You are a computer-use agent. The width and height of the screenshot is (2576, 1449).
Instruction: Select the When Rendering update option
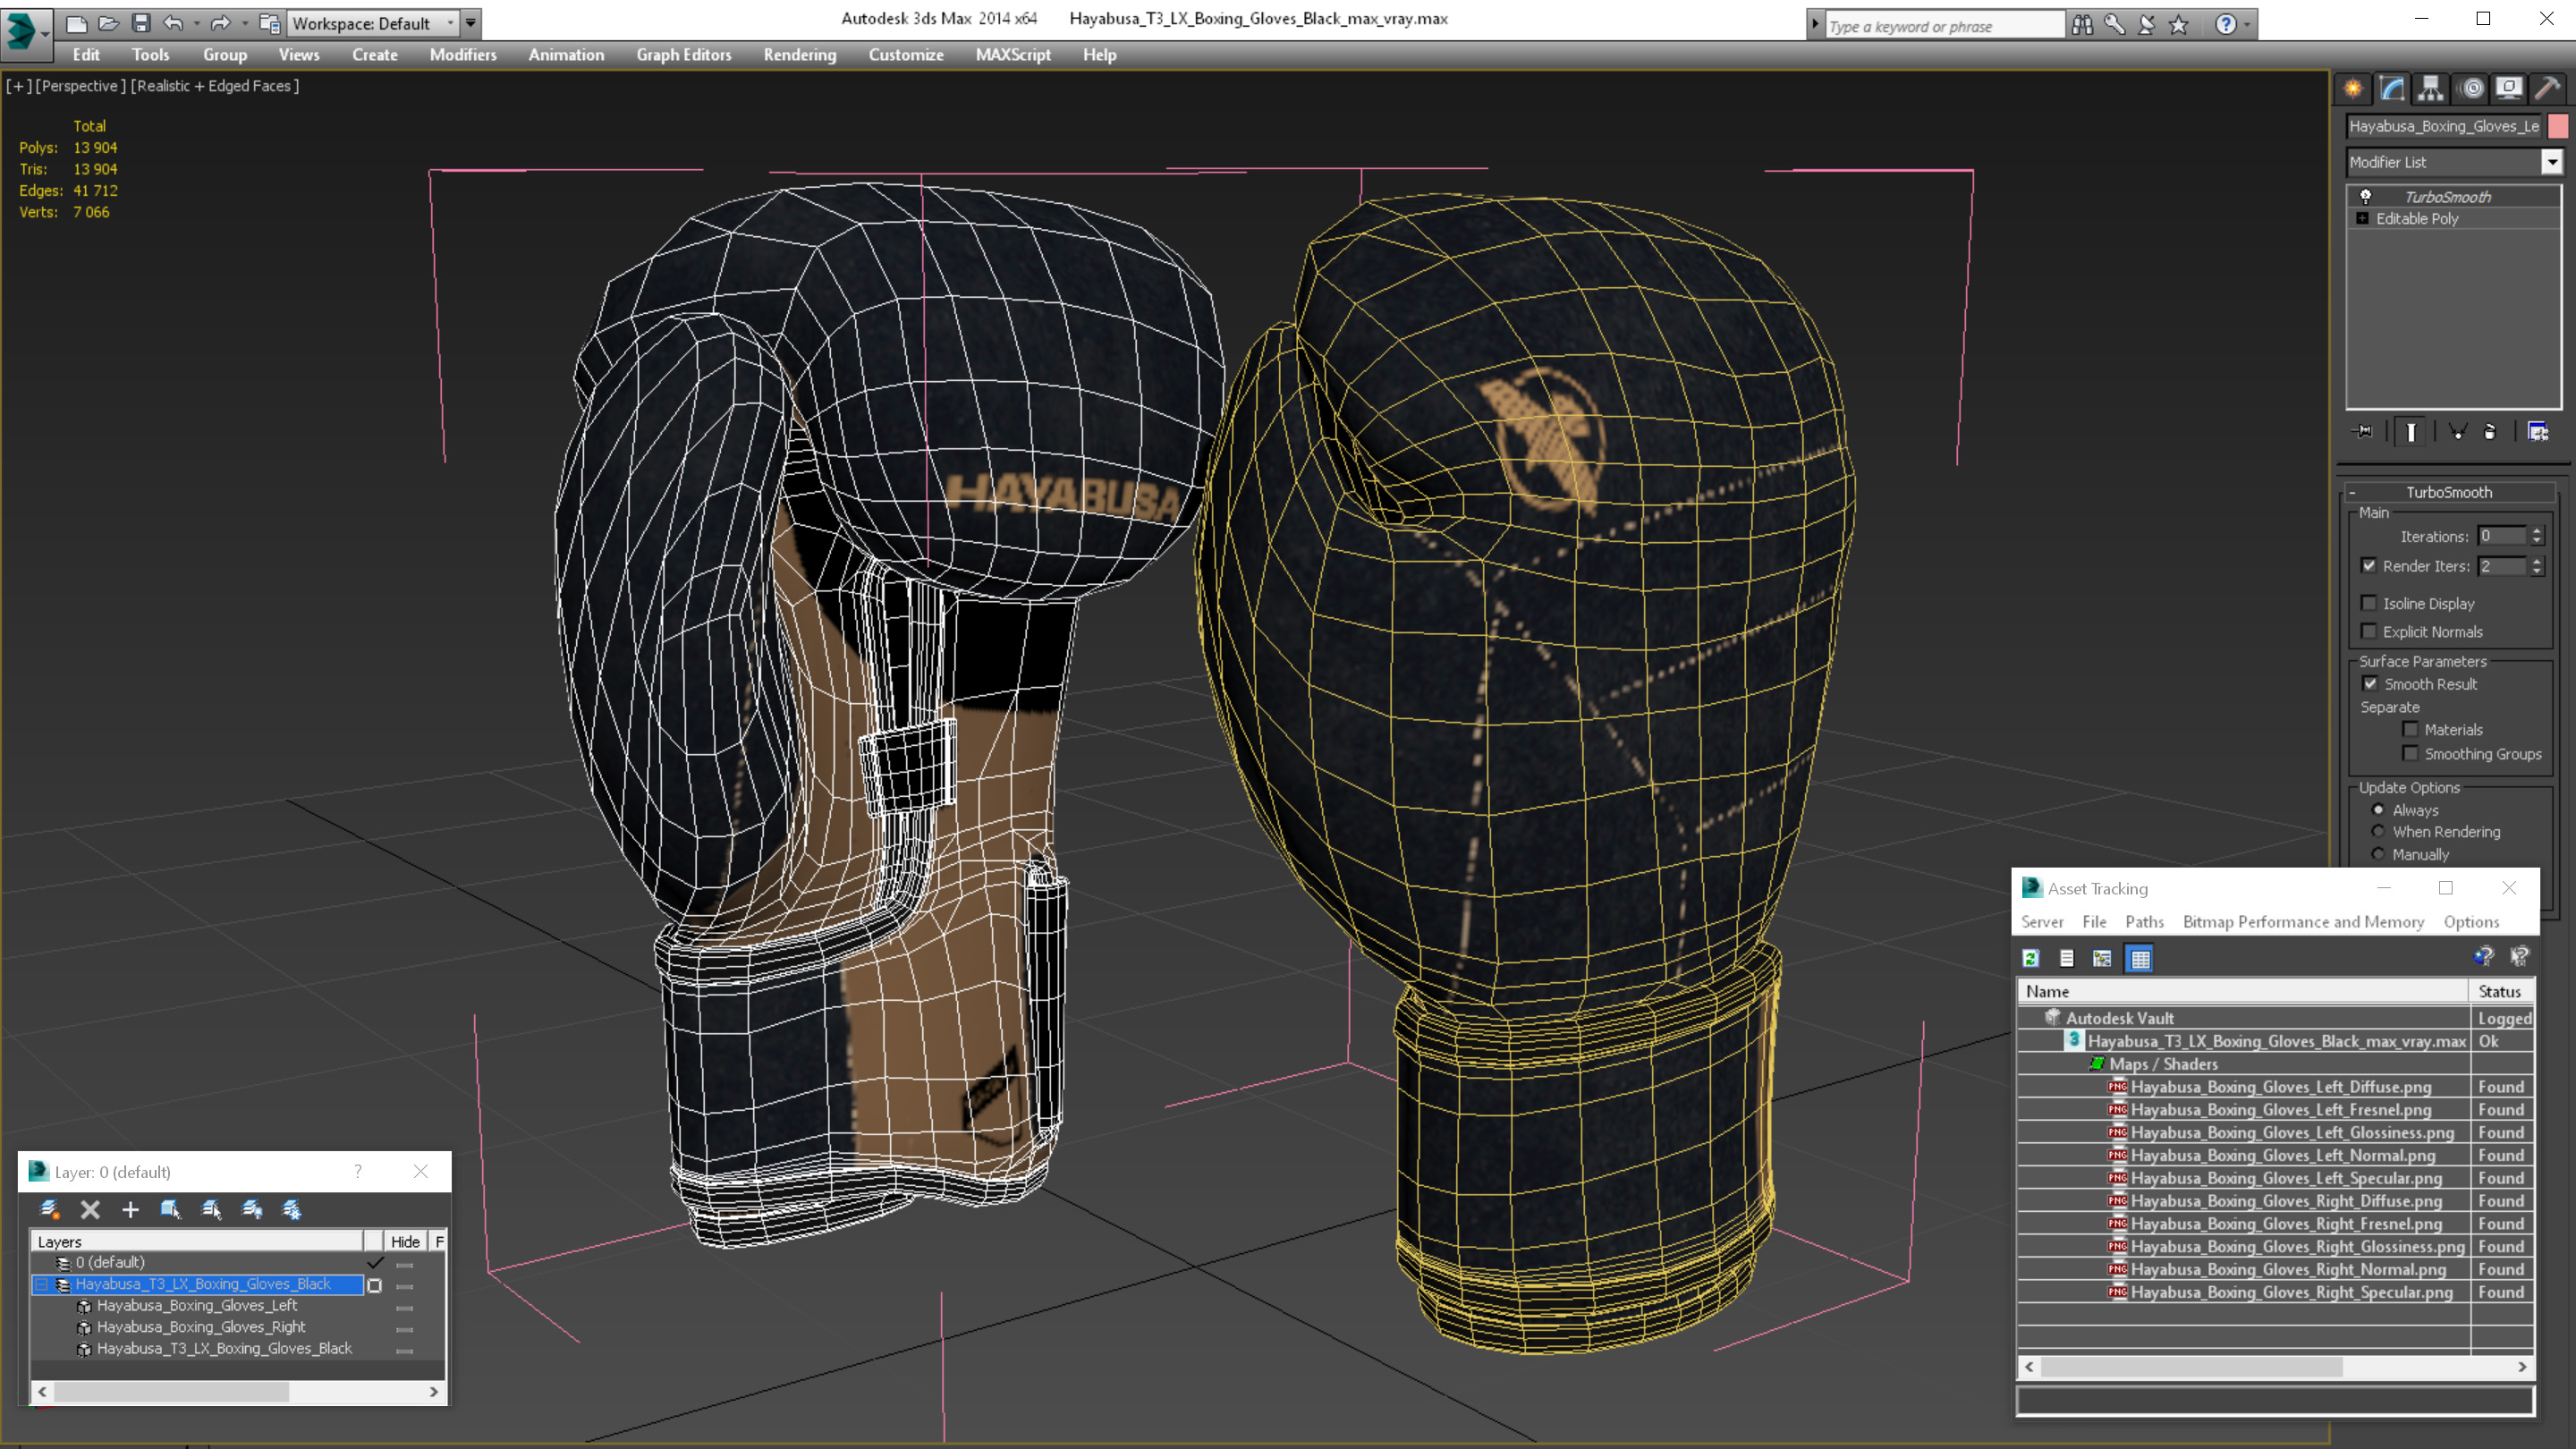[2379, 832]
